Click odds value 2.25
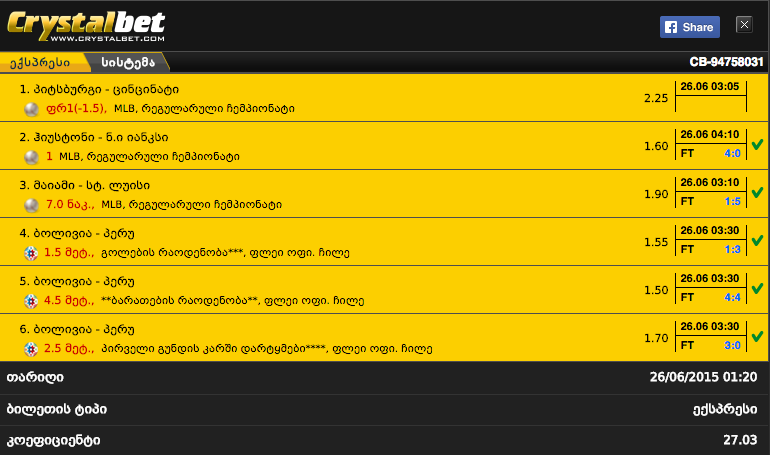Viewport: 770px width, 455px height. click(656, 98)
